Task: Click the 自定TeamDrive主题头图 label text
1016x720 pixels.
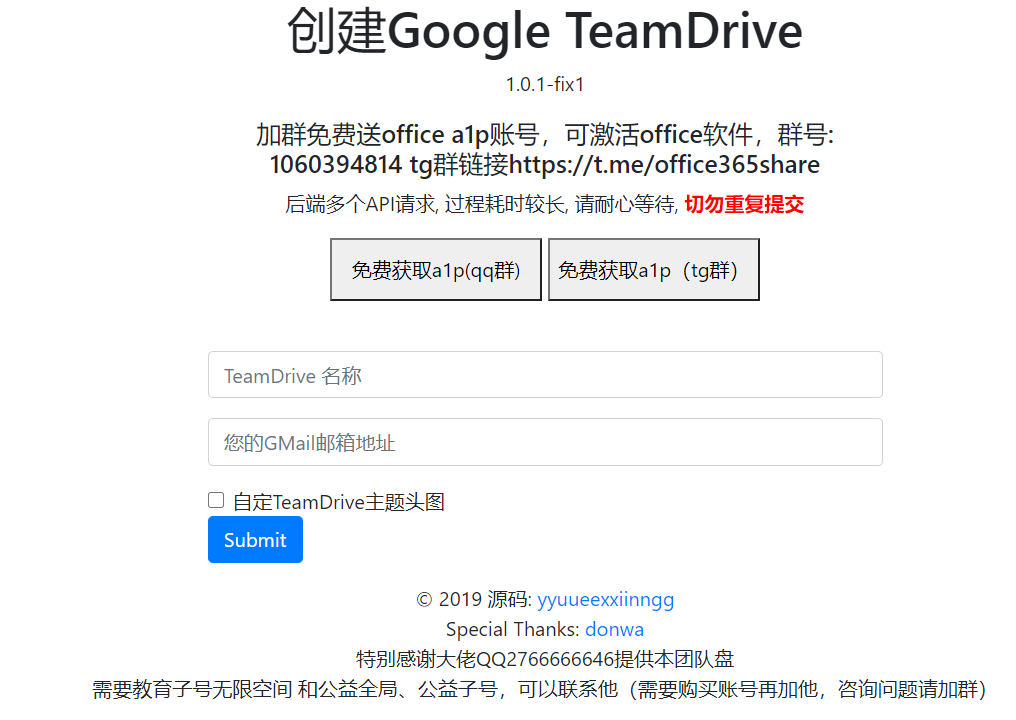Action: pyautogui.click(x=339, y=502)
